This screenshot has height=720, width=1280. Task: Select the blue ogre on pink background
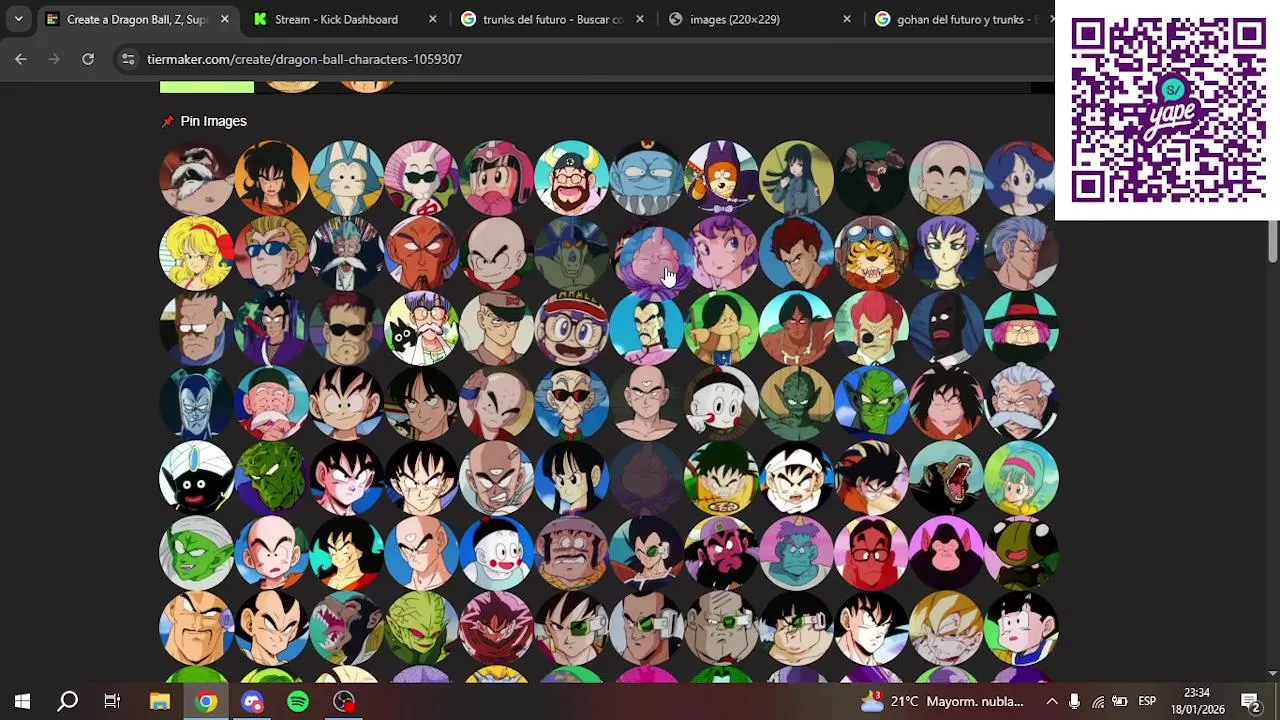tap(797, 553)
